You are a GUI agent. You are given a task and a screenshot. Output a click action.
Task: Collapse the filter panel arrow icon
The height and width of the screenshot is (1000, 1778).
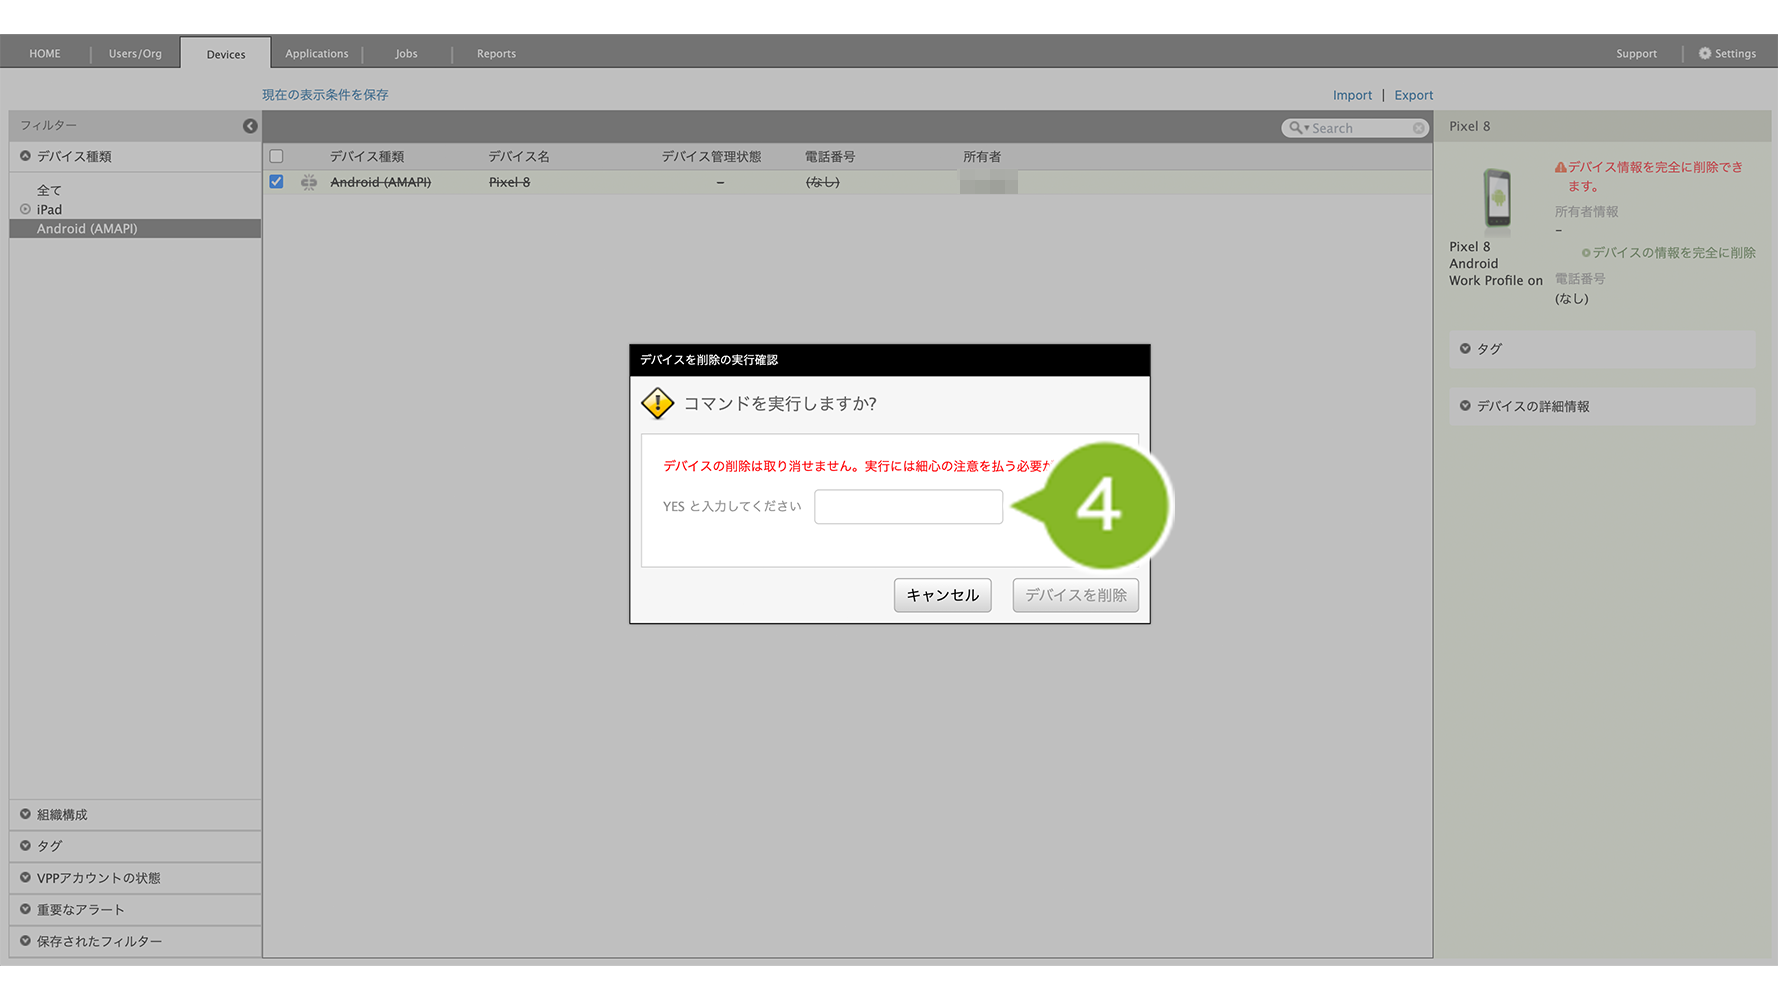(x=250, y=126)
